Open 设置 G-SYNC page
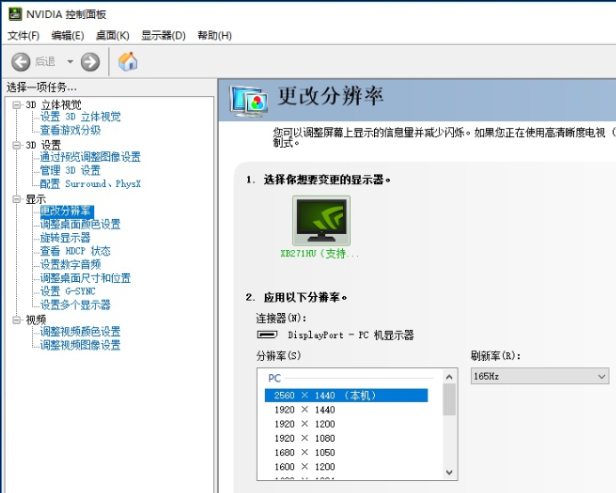 point(67,291)
